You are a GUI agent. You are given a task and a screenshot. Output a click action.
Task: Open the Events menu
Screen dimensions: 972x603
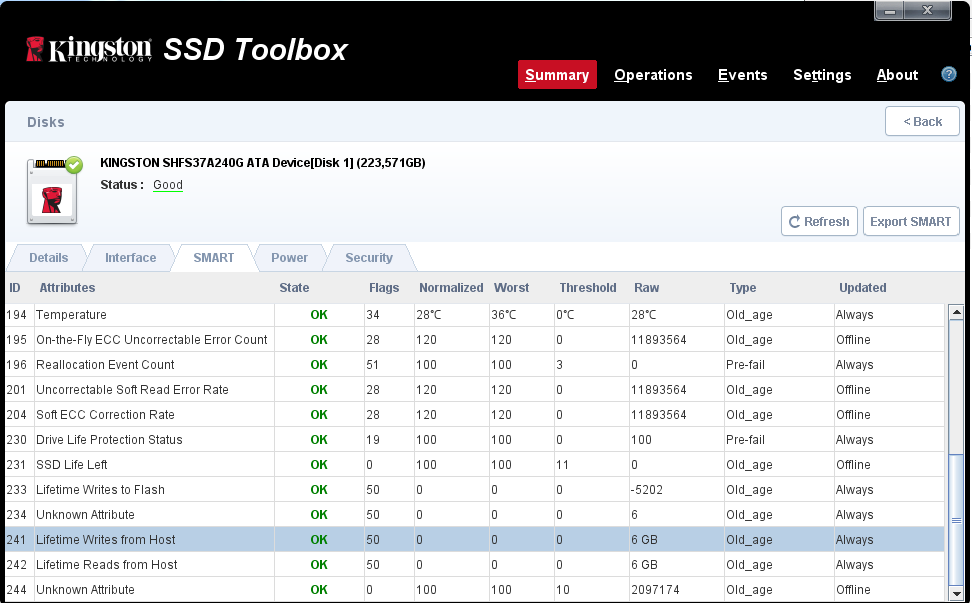(x=742, y=75)
